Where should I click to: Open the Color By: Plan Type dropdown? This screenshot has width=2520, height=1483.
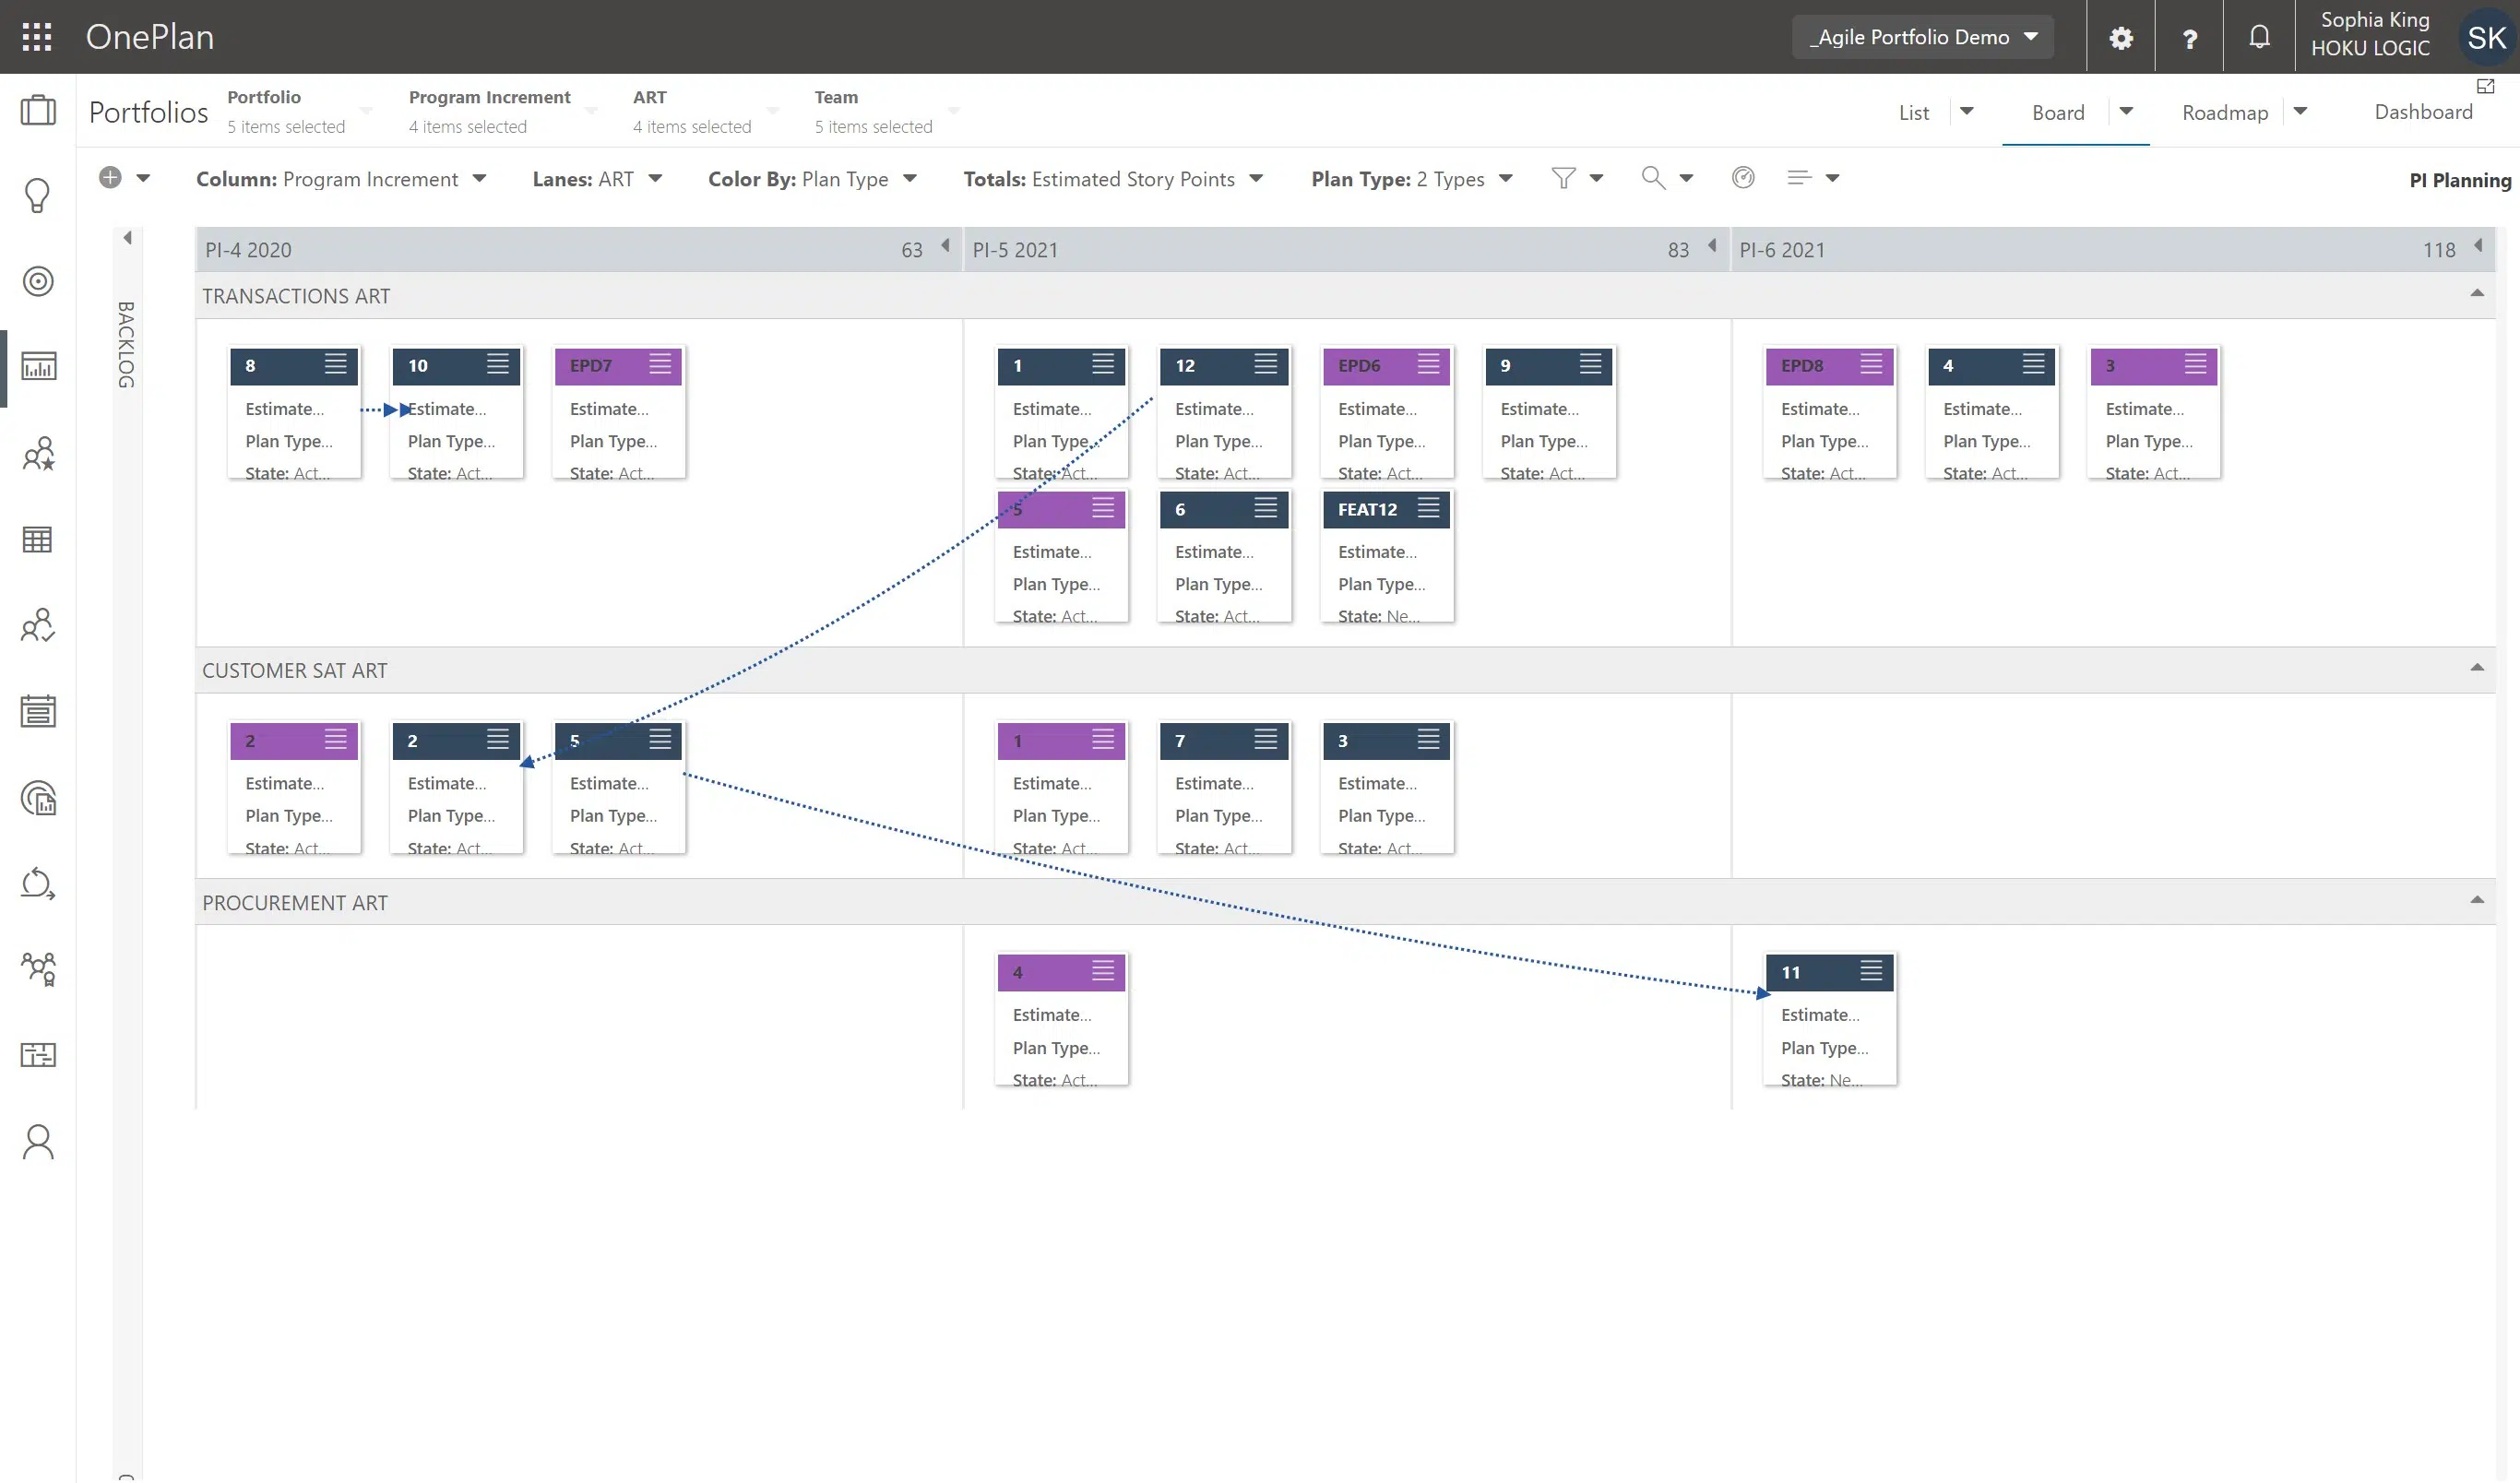coord(812,179)
